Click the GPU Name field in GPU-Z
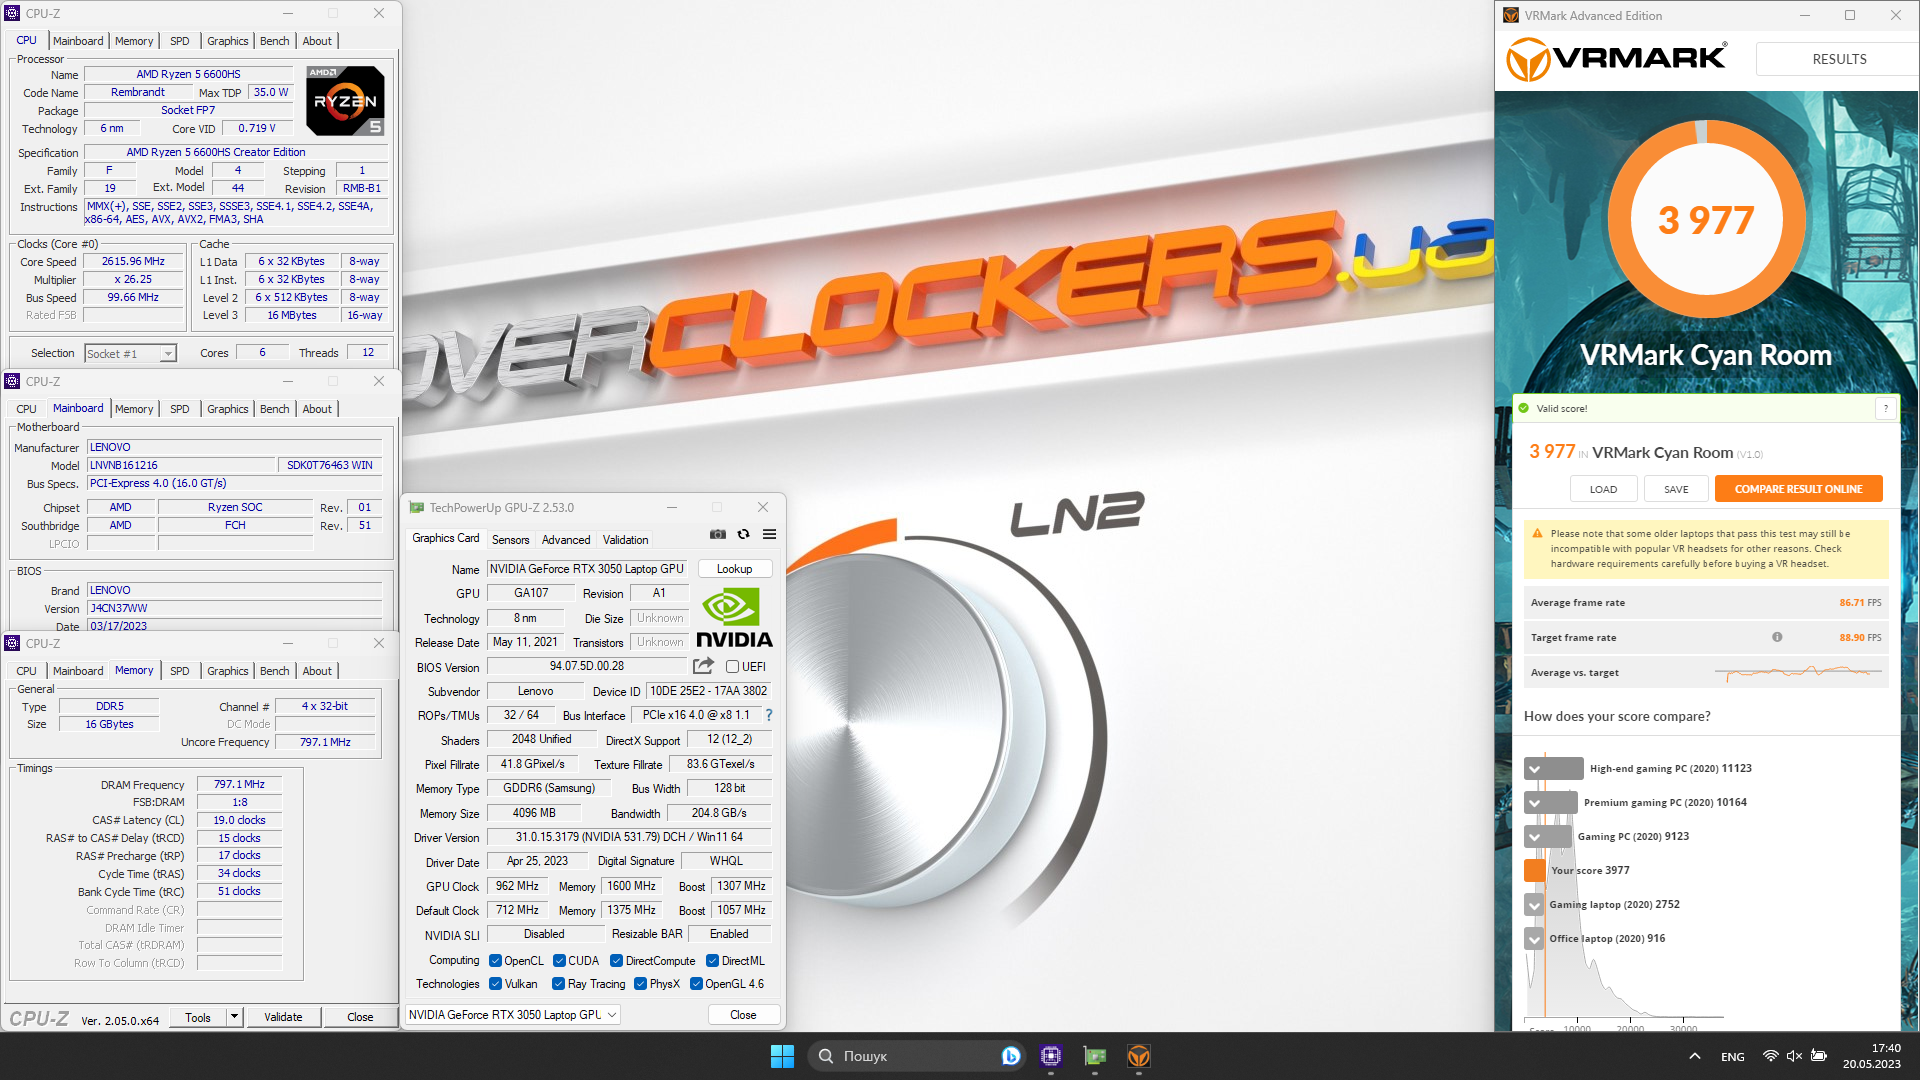 587,569
